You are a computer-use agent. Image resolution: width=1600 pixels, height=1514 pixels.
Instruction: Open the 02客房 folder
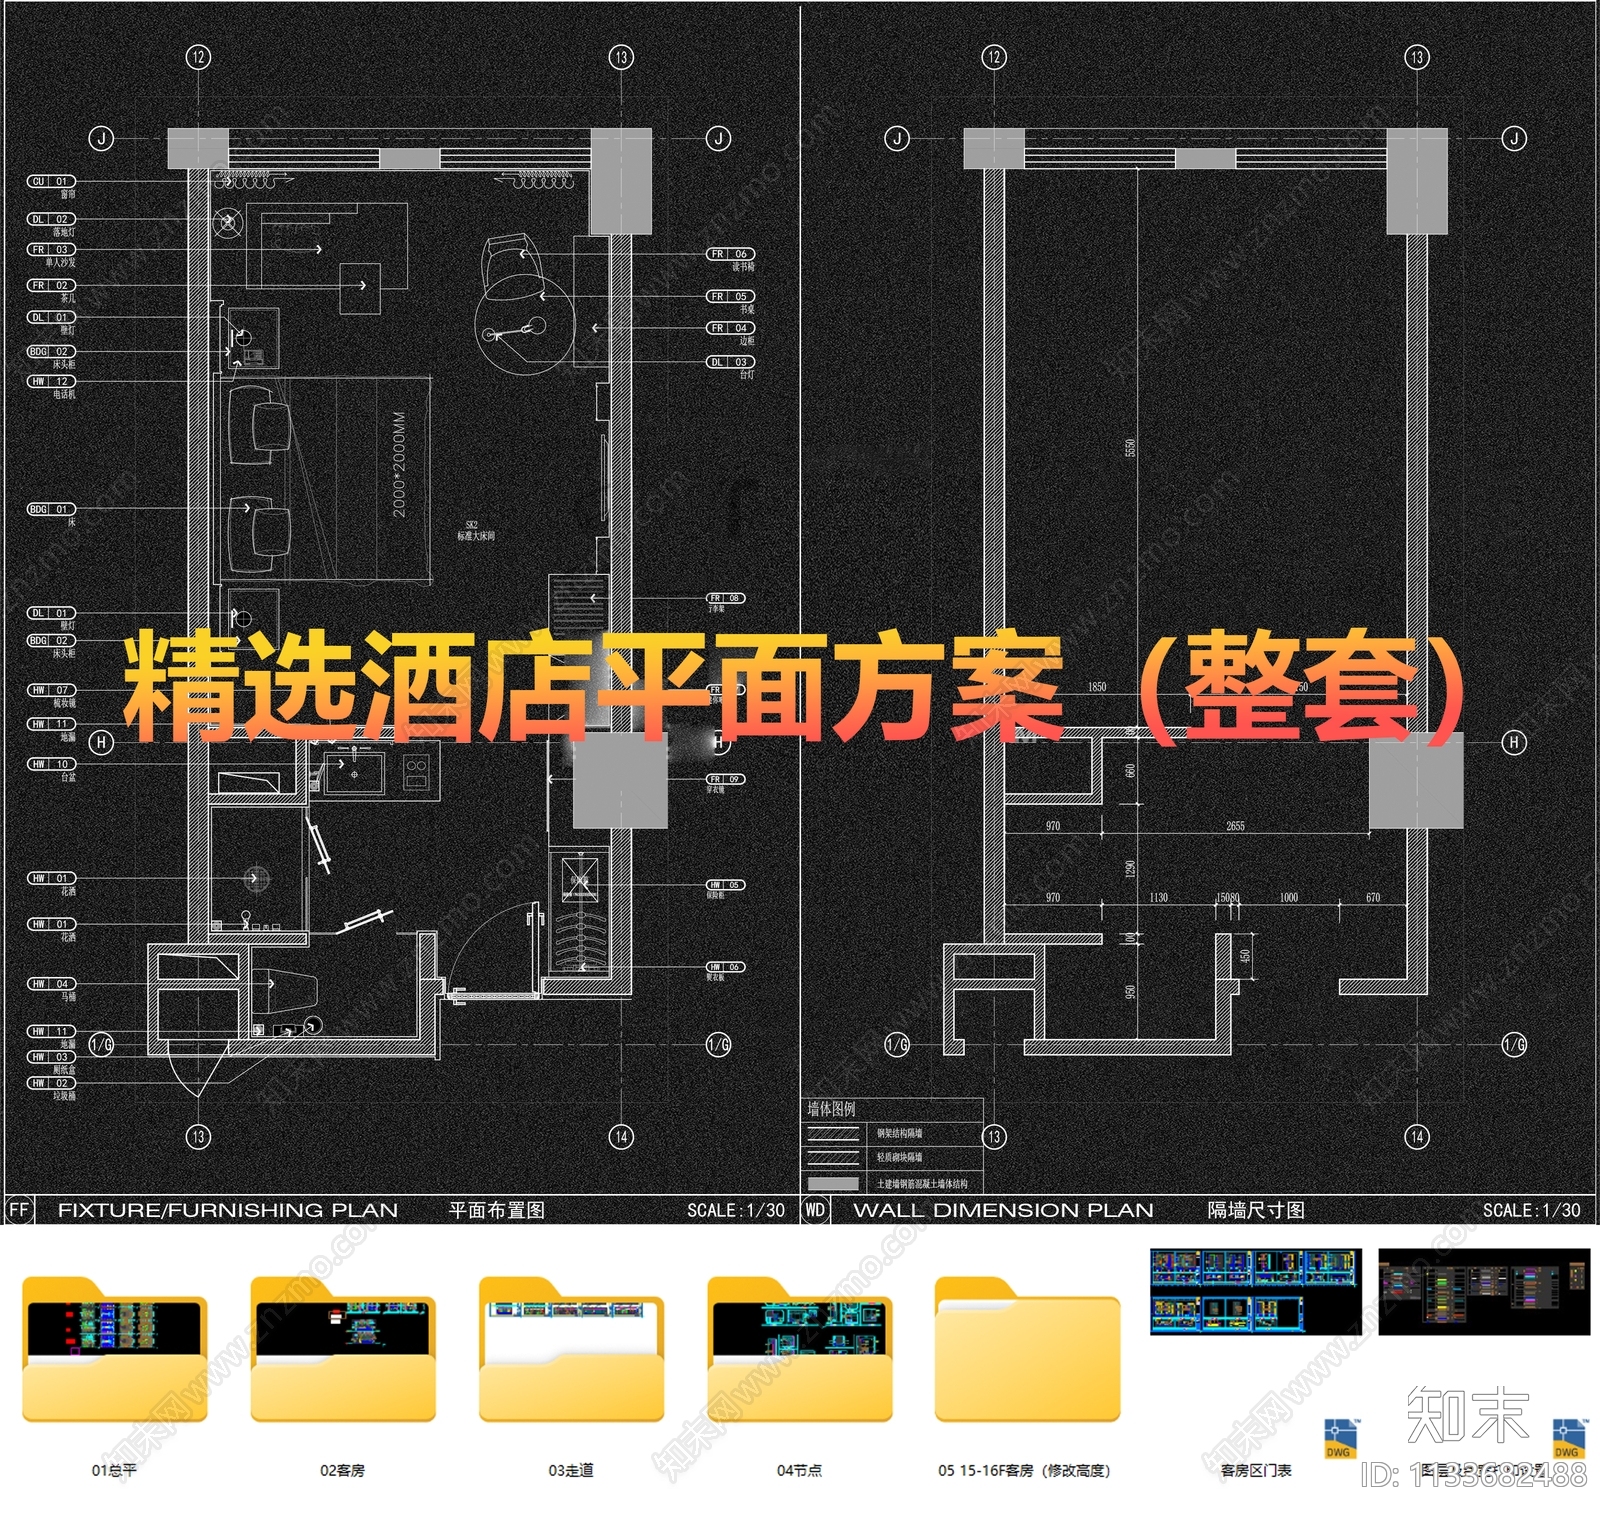point(342,1349)
